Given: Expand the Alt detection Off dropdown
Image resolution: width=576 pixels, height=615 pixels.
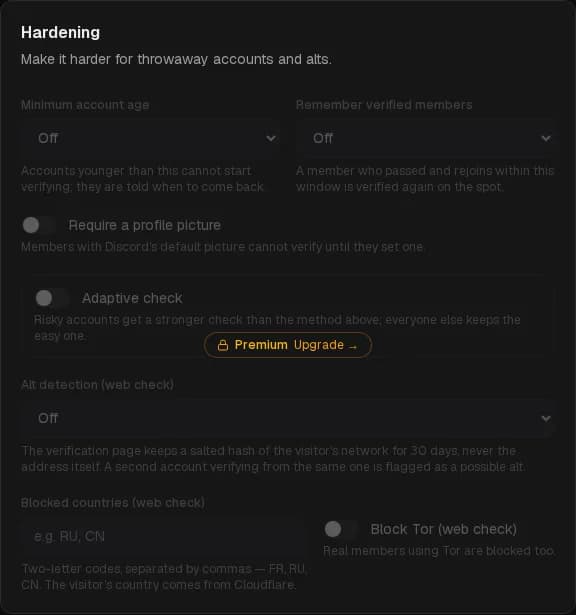Looking at the screenshot, I should tap(288, 418).
